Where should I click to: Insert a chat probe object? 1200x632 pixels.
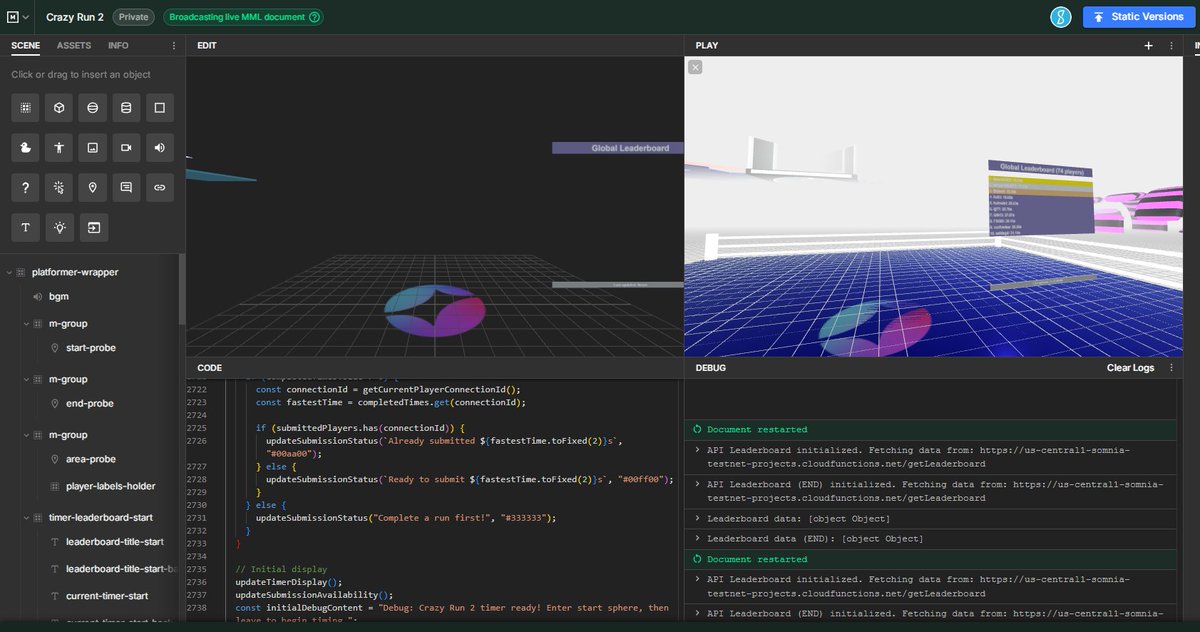coord(125,187)
